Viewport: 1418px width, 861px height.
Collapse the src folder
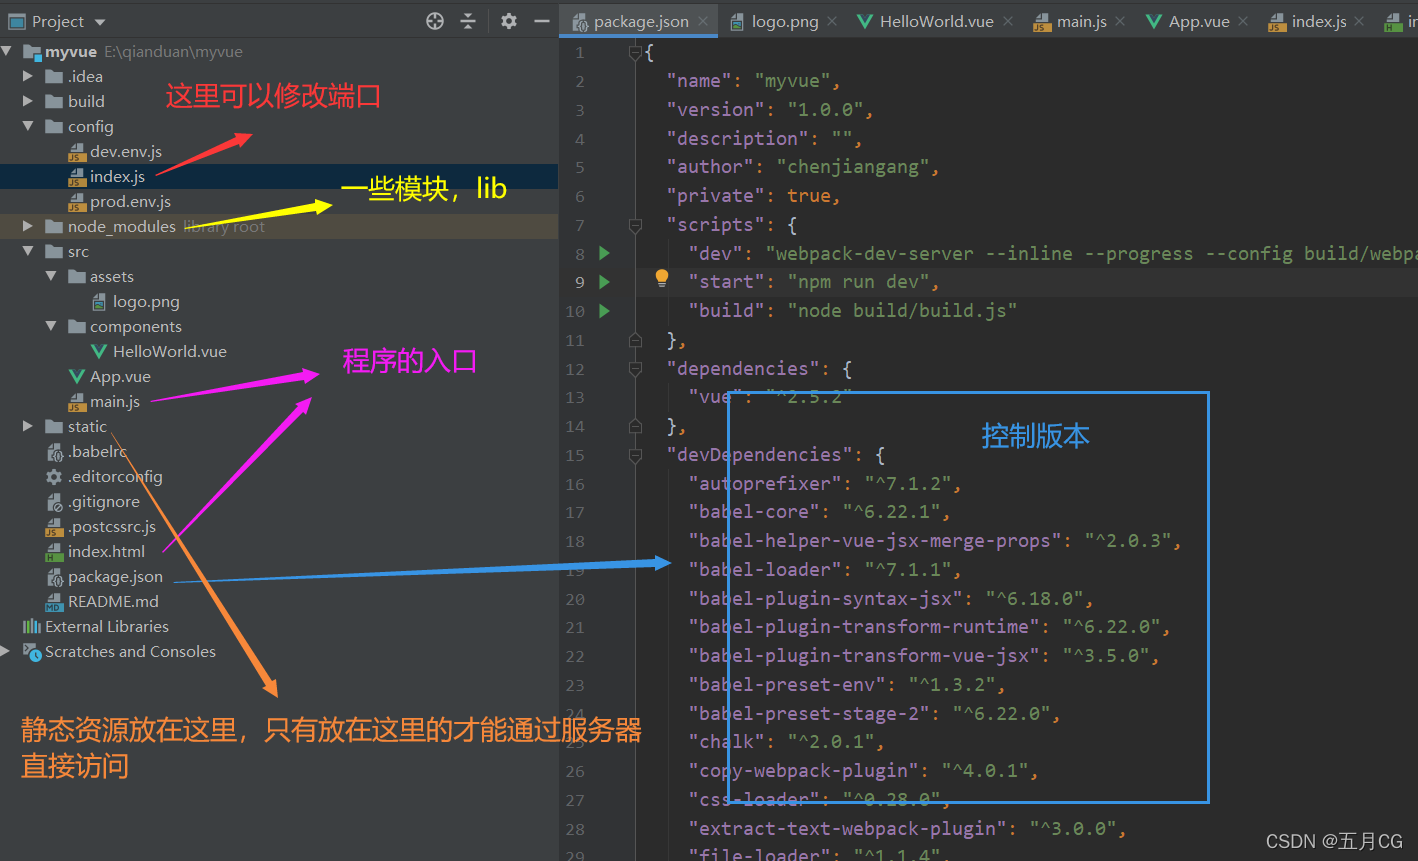(x=28, y=251)
